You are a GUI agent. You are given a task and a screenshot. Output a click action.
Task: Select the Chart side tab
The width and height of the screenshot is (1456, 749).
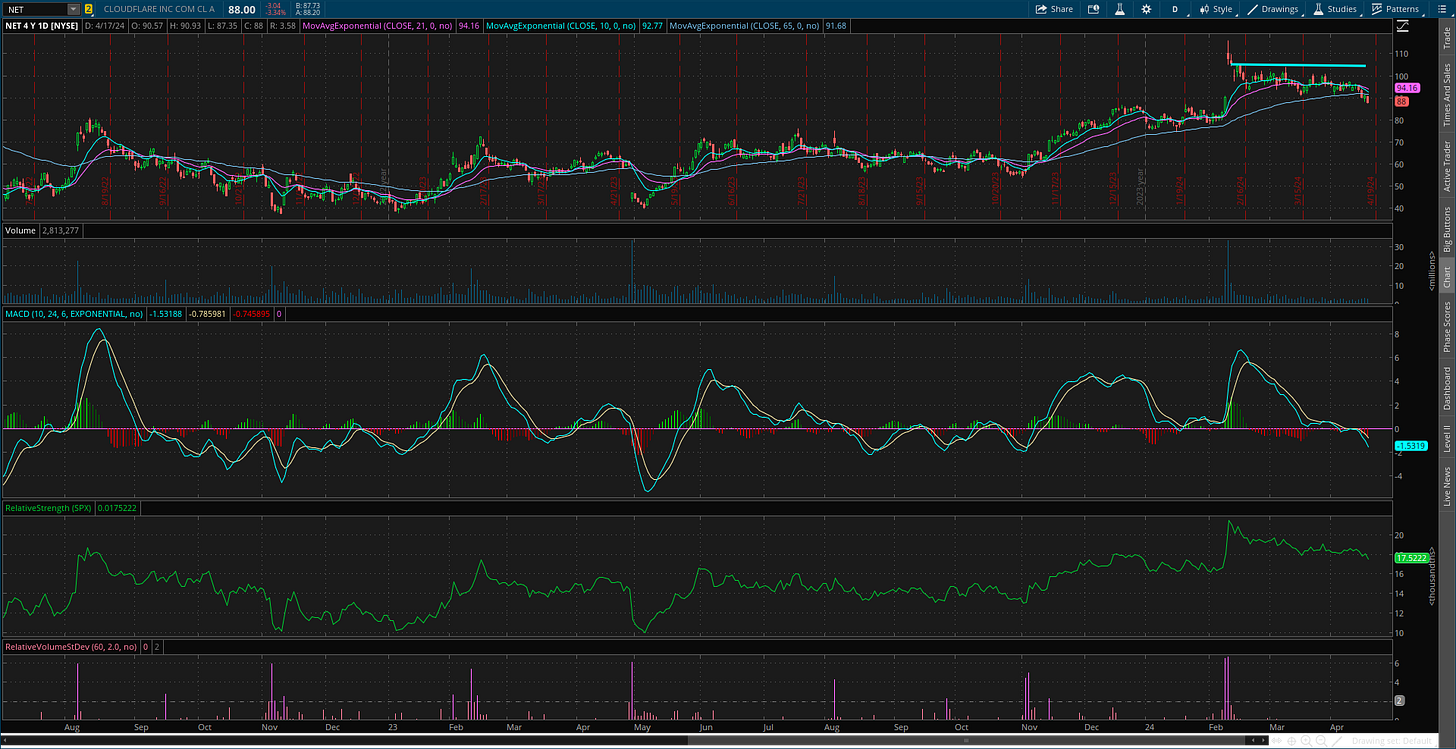click(1446, 277)
